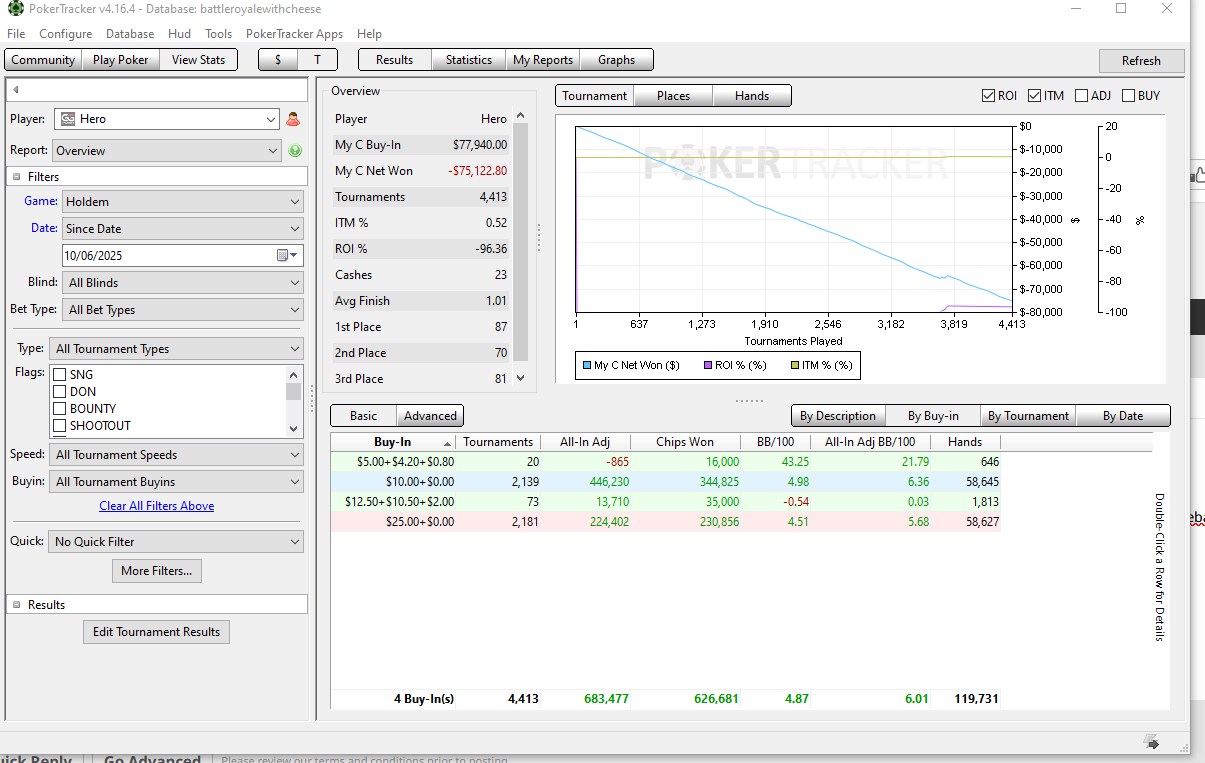This screenshot has width=1205, height=763.
Task: Open the Buyin dropdown
Action: click(x=176, y=482)
